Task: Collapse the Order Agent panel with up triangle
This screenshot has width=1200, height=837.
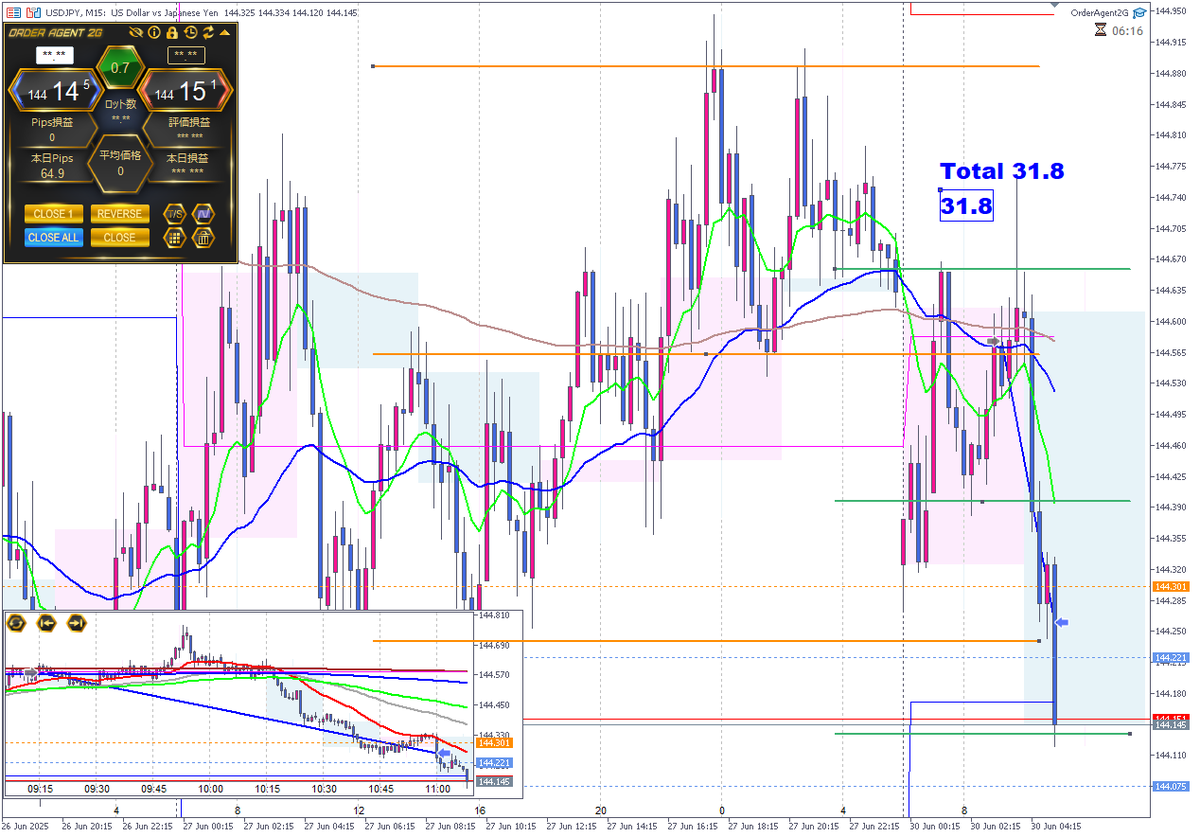Action: click(225, 32)
